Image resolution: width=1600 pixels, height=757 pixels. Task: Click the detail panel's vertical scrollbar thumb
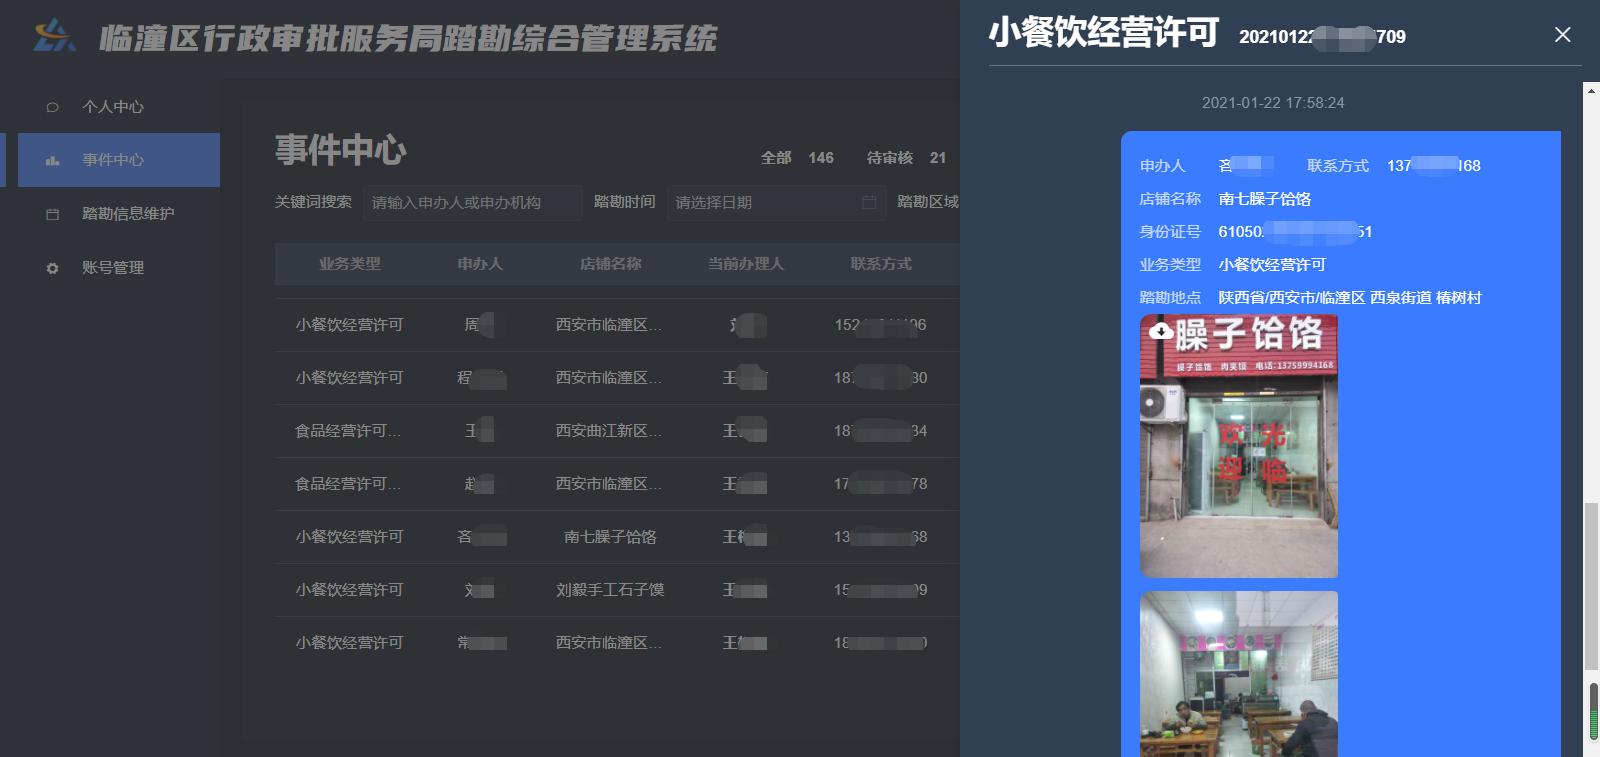click(x=1591, y=587)
